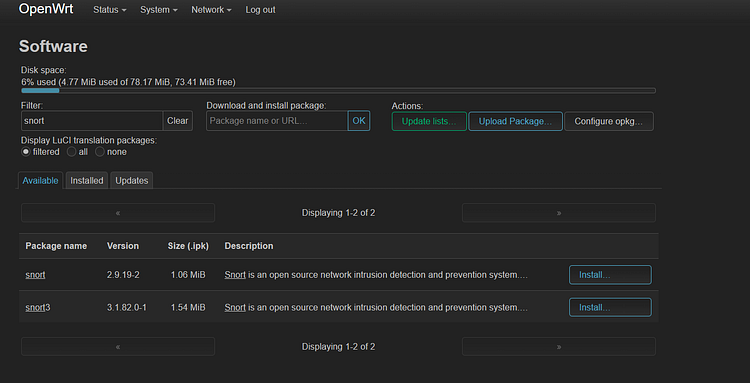Click the 1.54 MiB size cell
Screen dimensions: 750x383
(x=188, y=307)
